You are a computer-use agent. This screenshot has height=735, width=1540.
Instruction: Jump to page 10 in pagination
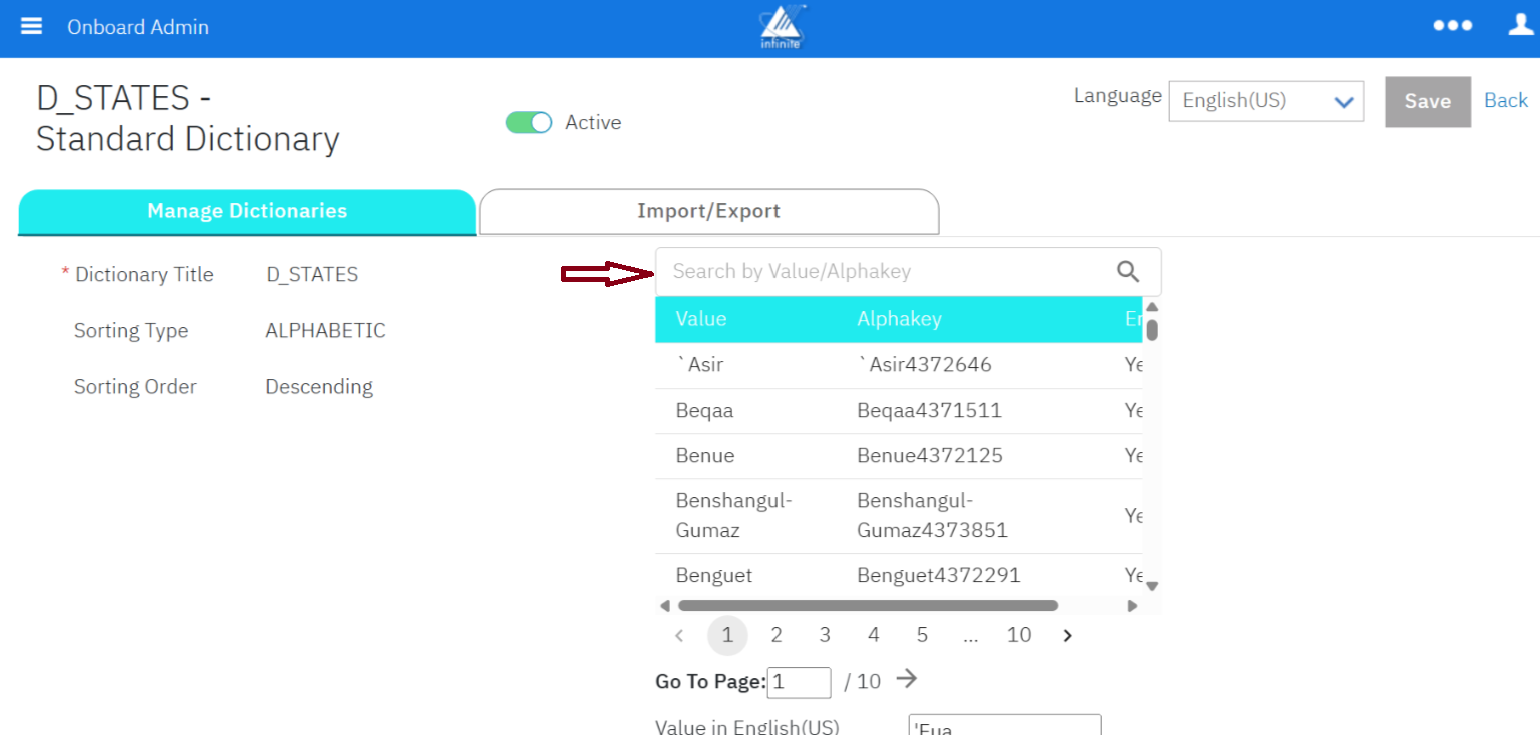coord(1018,635)
